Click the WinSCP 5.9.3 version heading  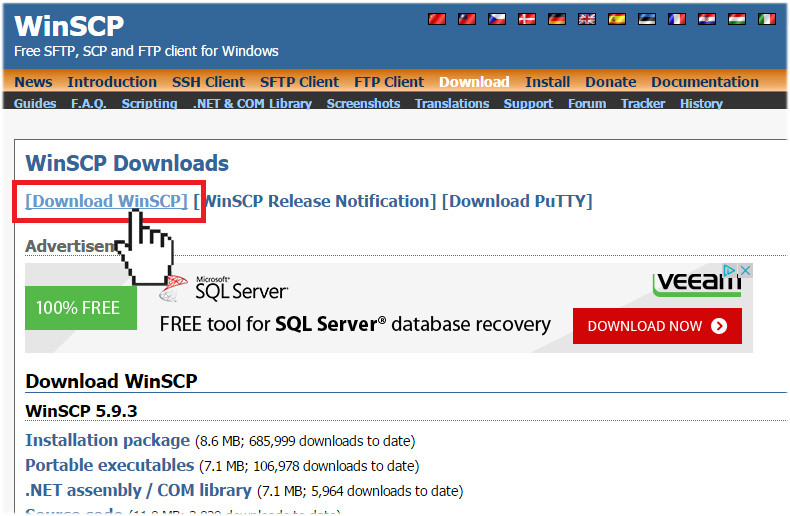pyautogui.click(x=81, y=411)
